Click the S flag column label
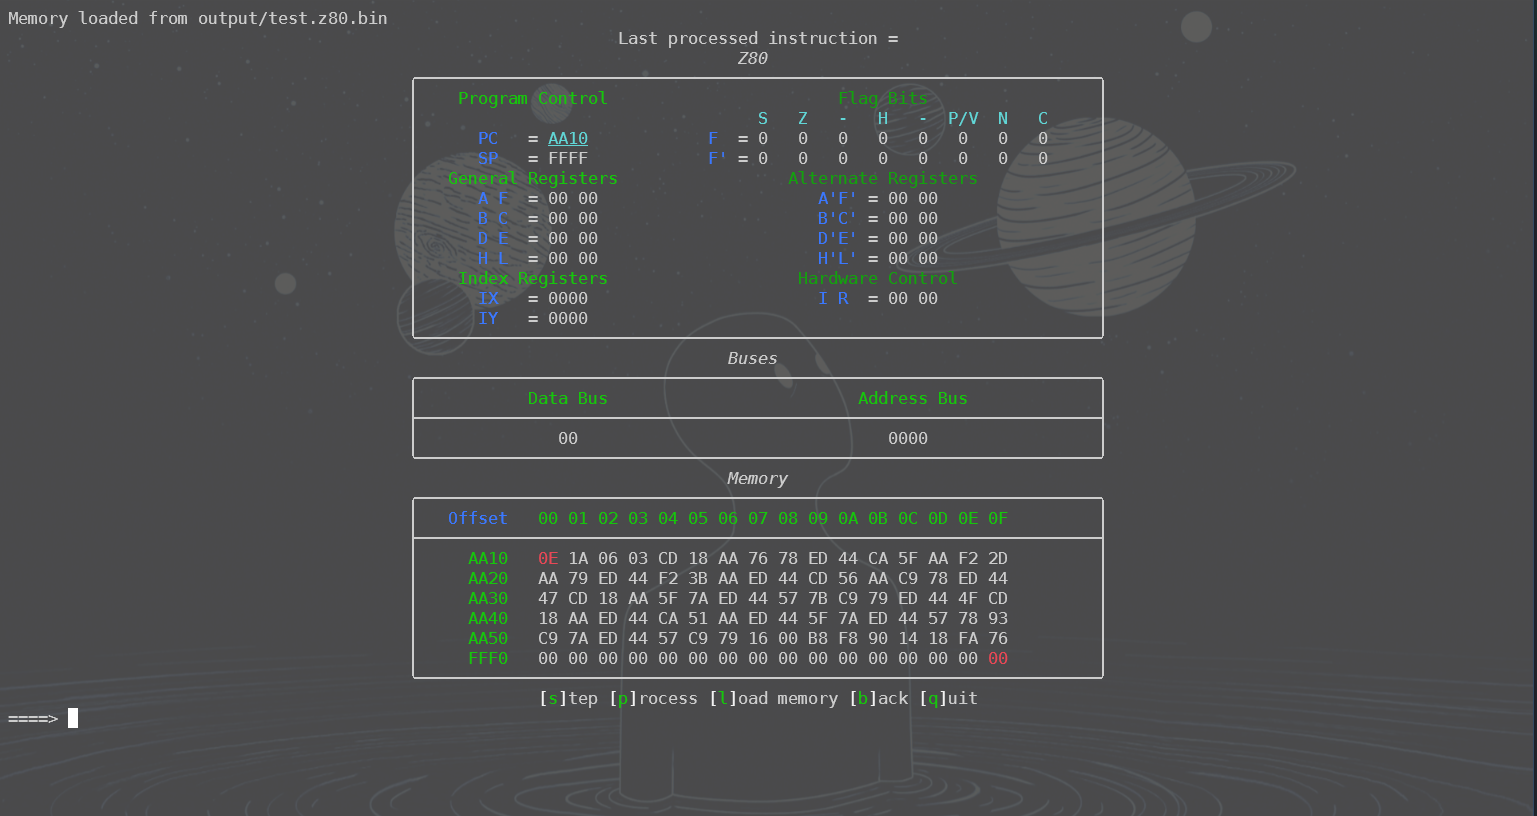 click(x=763, y=118)
